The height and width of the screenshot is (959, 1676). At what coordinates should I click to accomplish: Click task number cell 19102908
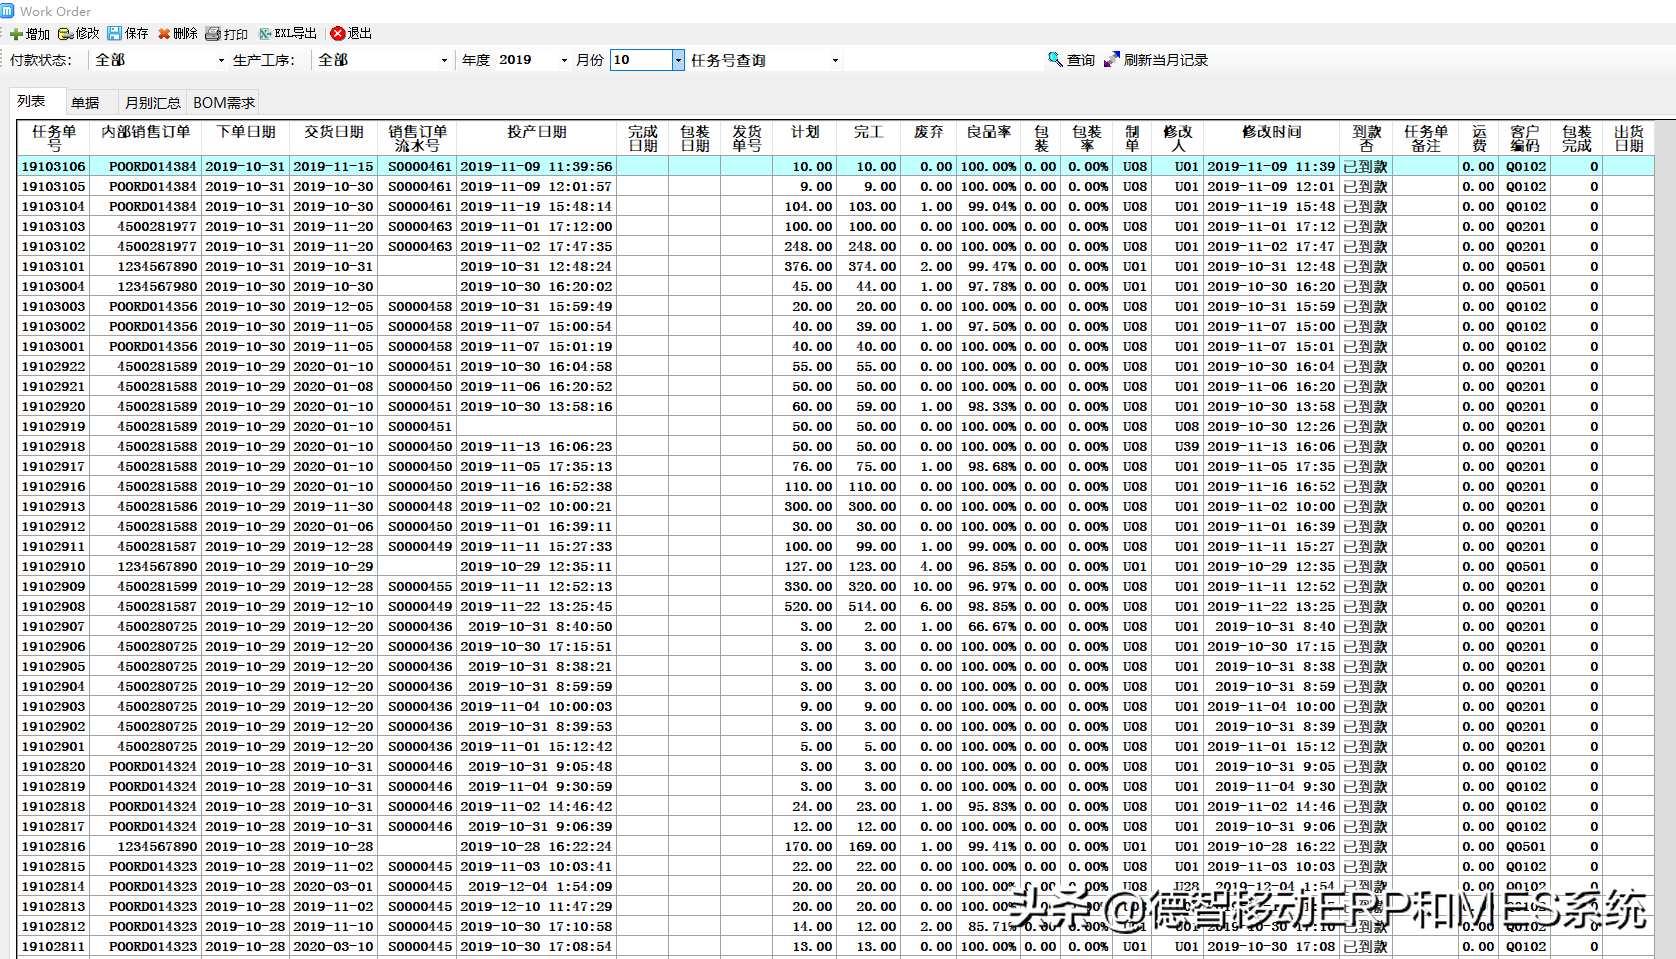click(54, 606)
